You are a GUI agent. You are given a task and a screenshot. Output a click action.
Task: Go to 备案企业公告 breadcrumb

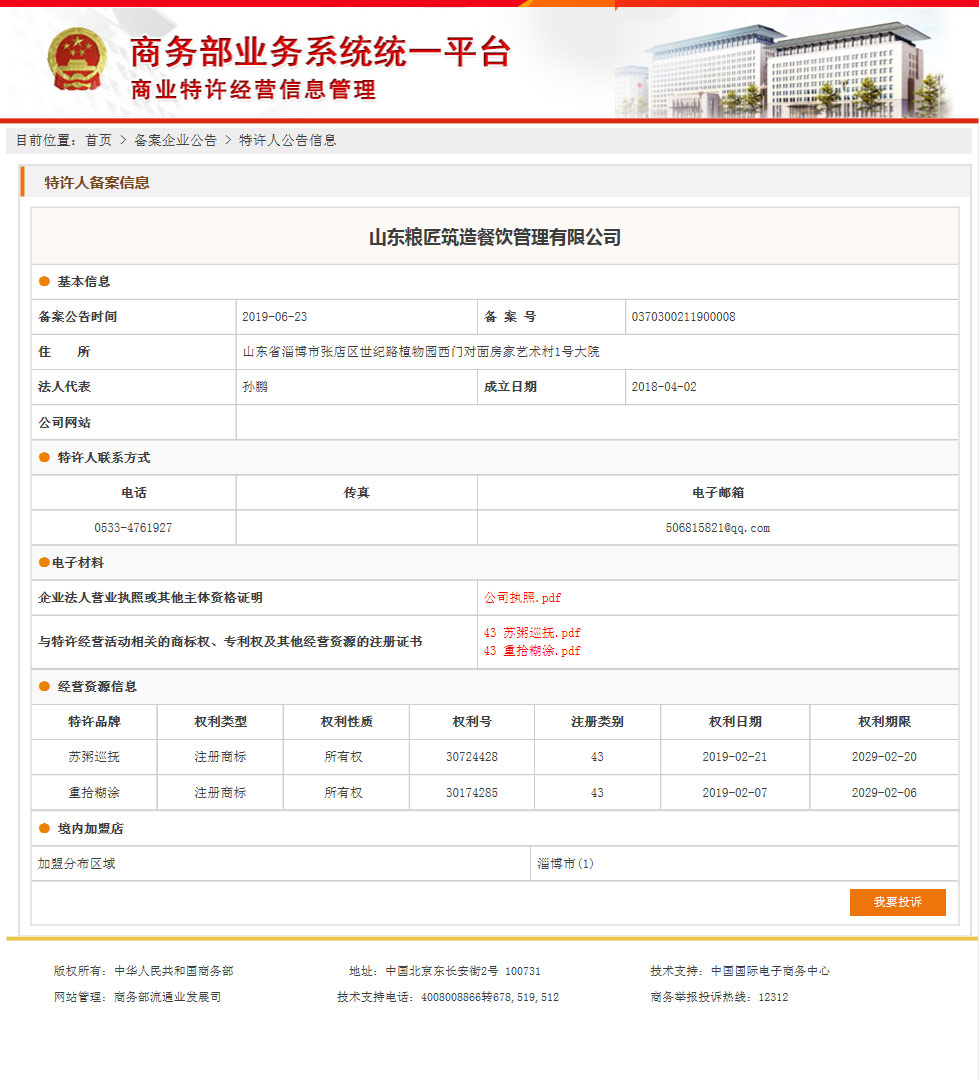(175, 141)
